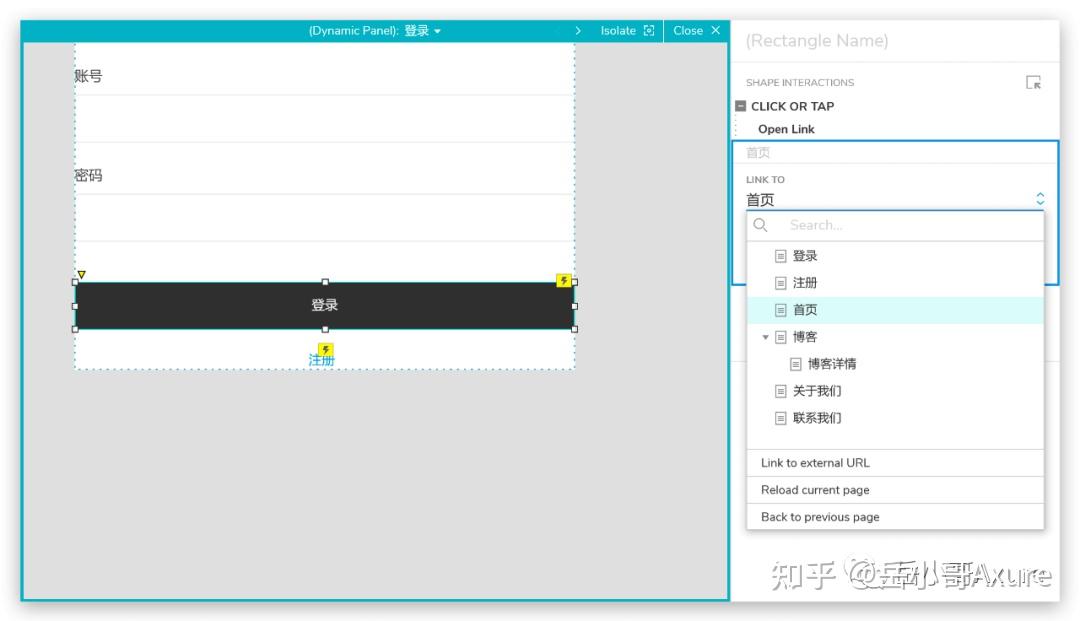Click the page icon beside 关于我们
This screenshot has width=1080, height=621.
pyautogui.click(x=780, y=390)
